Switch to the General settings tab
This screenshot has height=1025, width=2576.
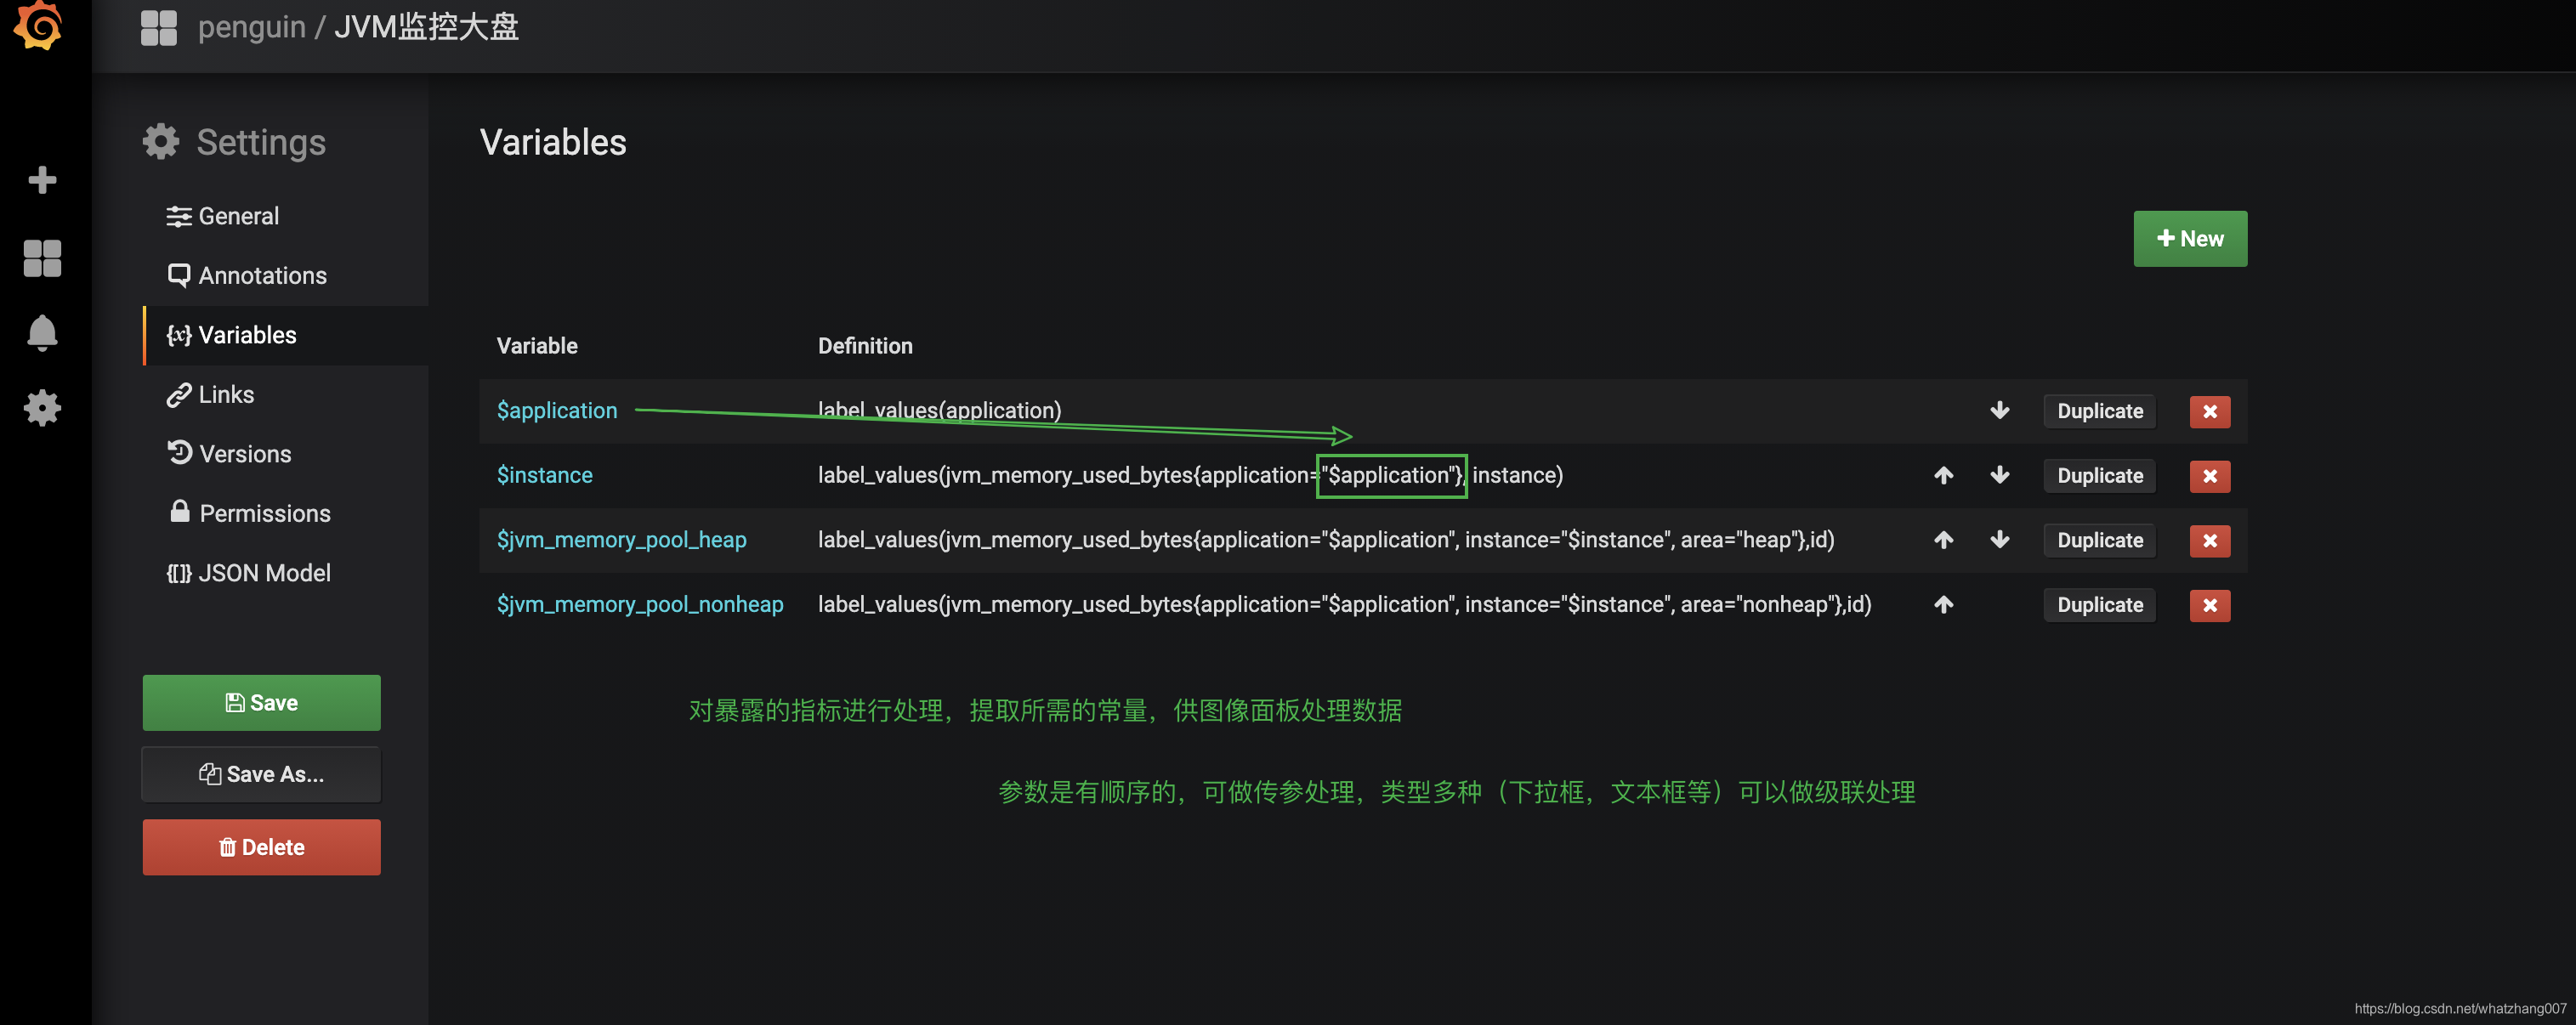[x=238, y=216]
